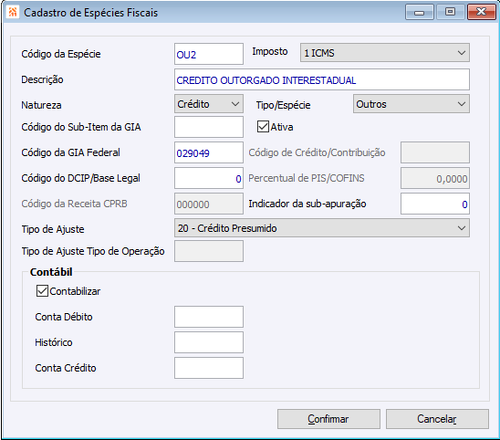Viewport: 500px width, 440px height.
Task: Expand the Tipo de Ajuste dropdown
Action: 322,228
